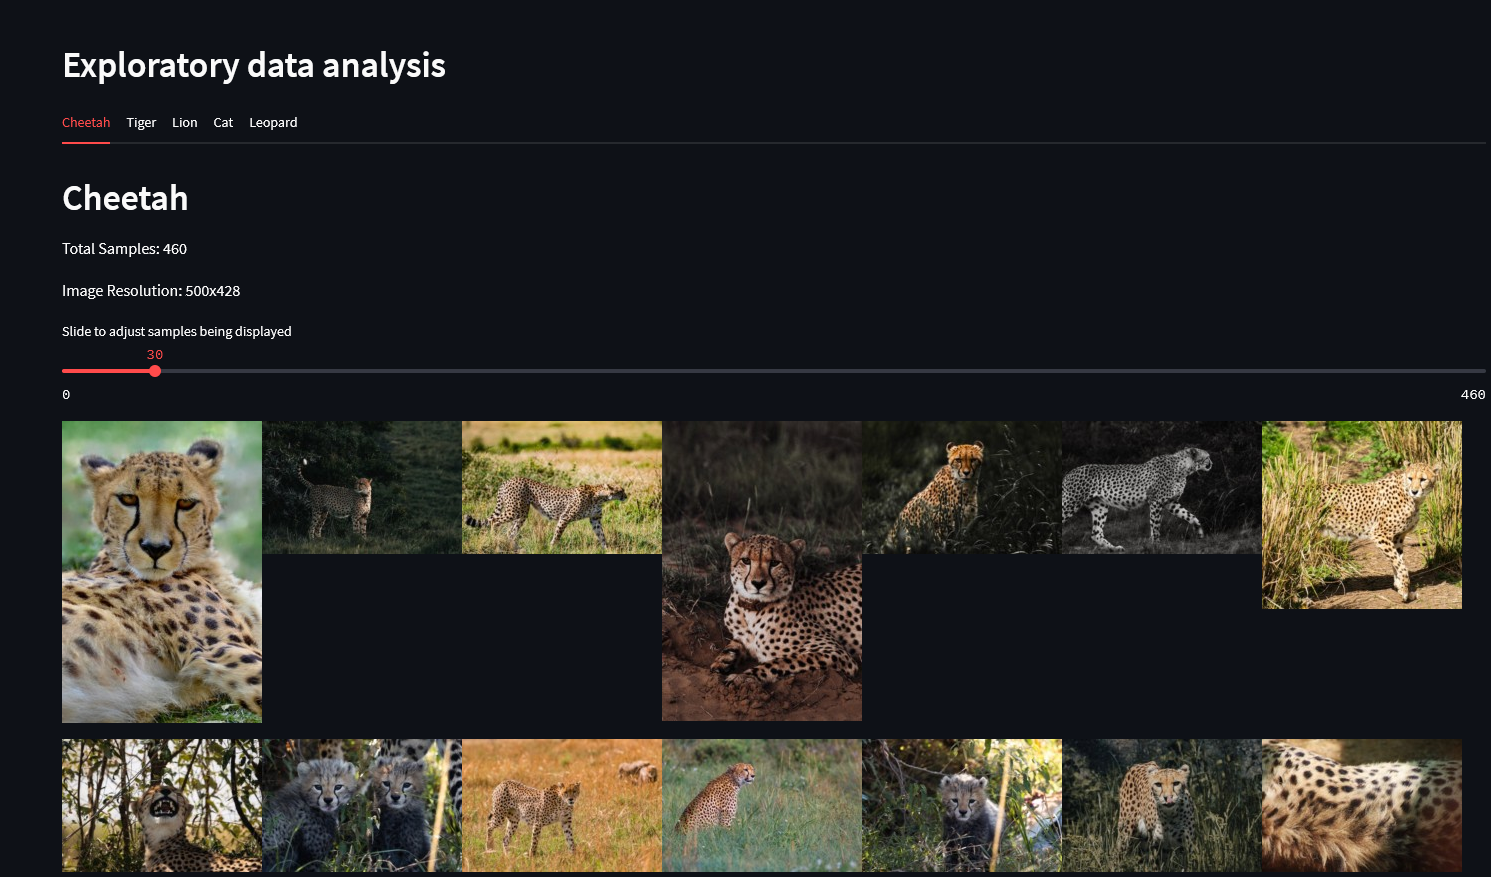Click the red slider handle at 30
Screen dimensions: 1491x877
tap(155, 371)
